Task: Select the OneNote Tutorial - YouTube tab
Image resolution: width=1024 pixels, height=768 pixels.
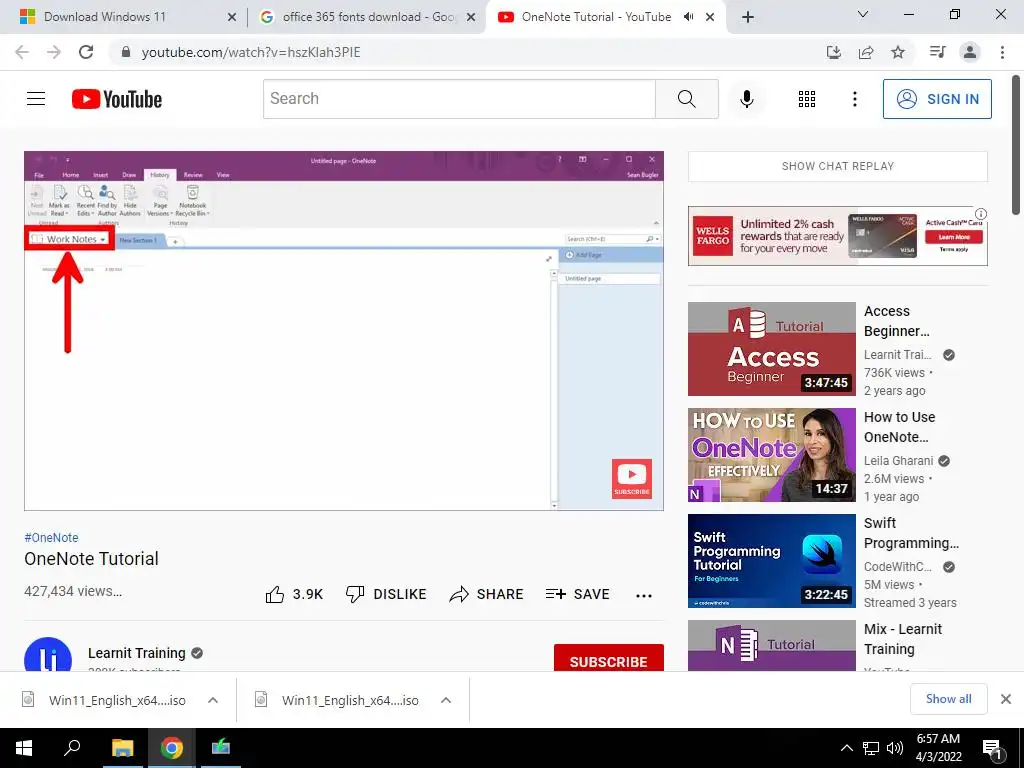Action: pos(596,17)
